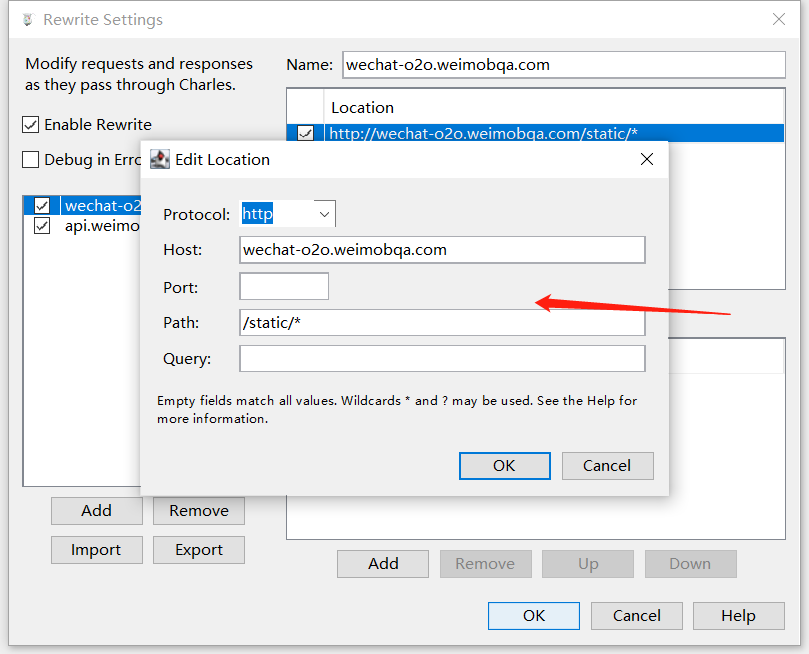Viewport: 809px width, 654px height.
Task: Click OK in Rewrite Settings window
Action: tap(533, 616)
